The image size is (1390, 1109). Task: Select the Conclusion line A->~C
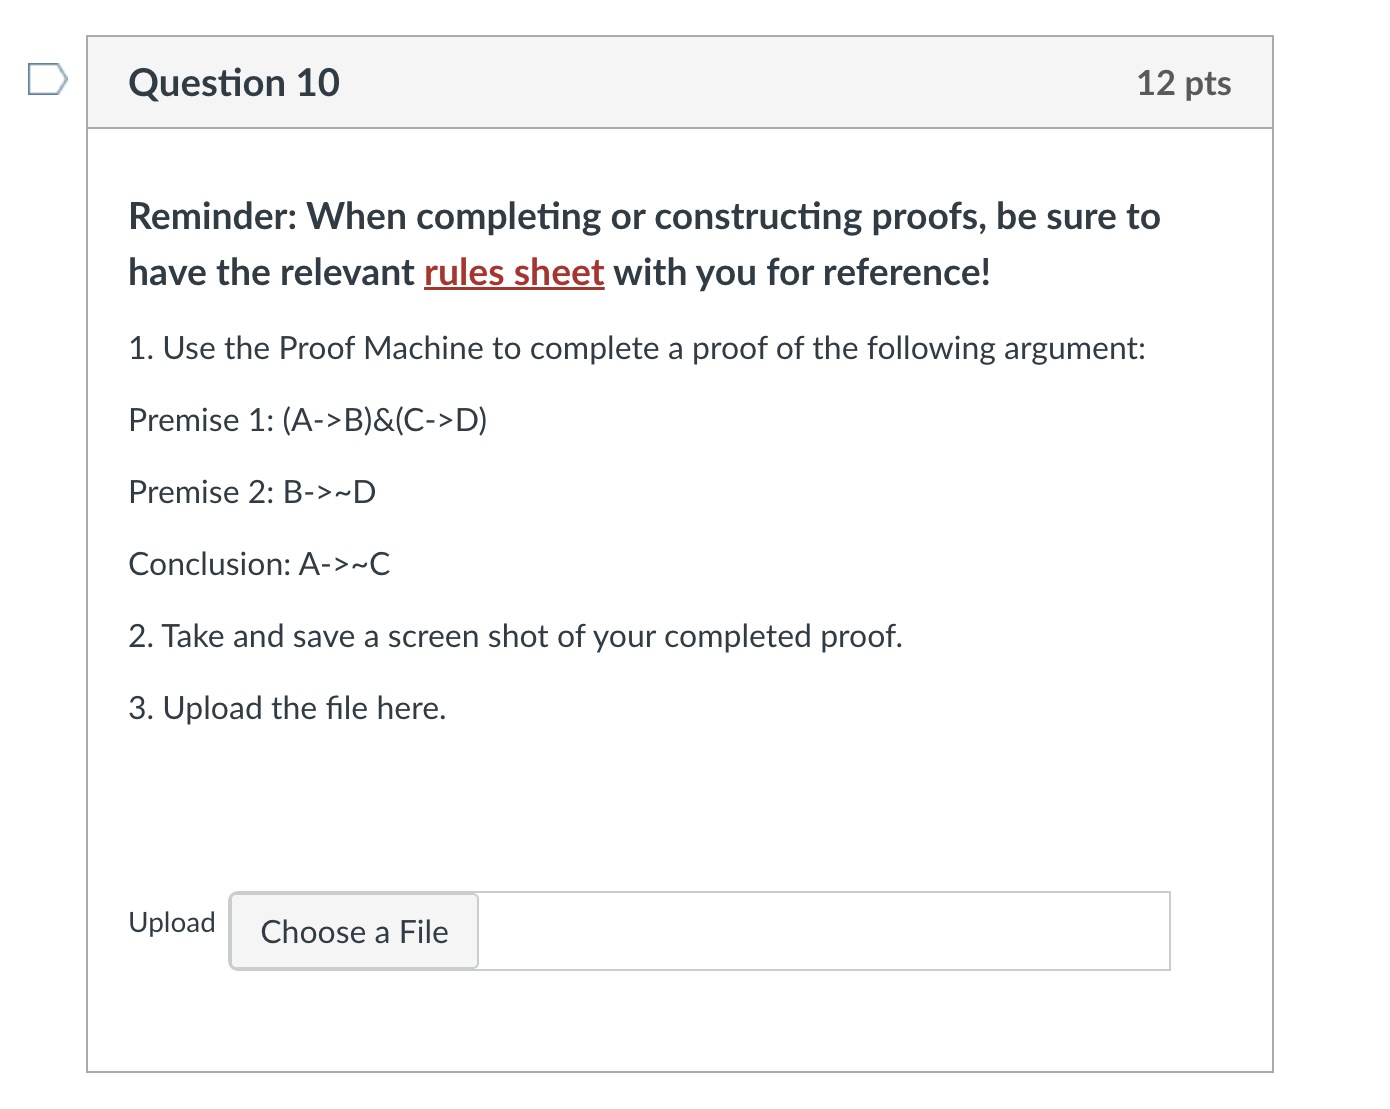pos(258,563)
